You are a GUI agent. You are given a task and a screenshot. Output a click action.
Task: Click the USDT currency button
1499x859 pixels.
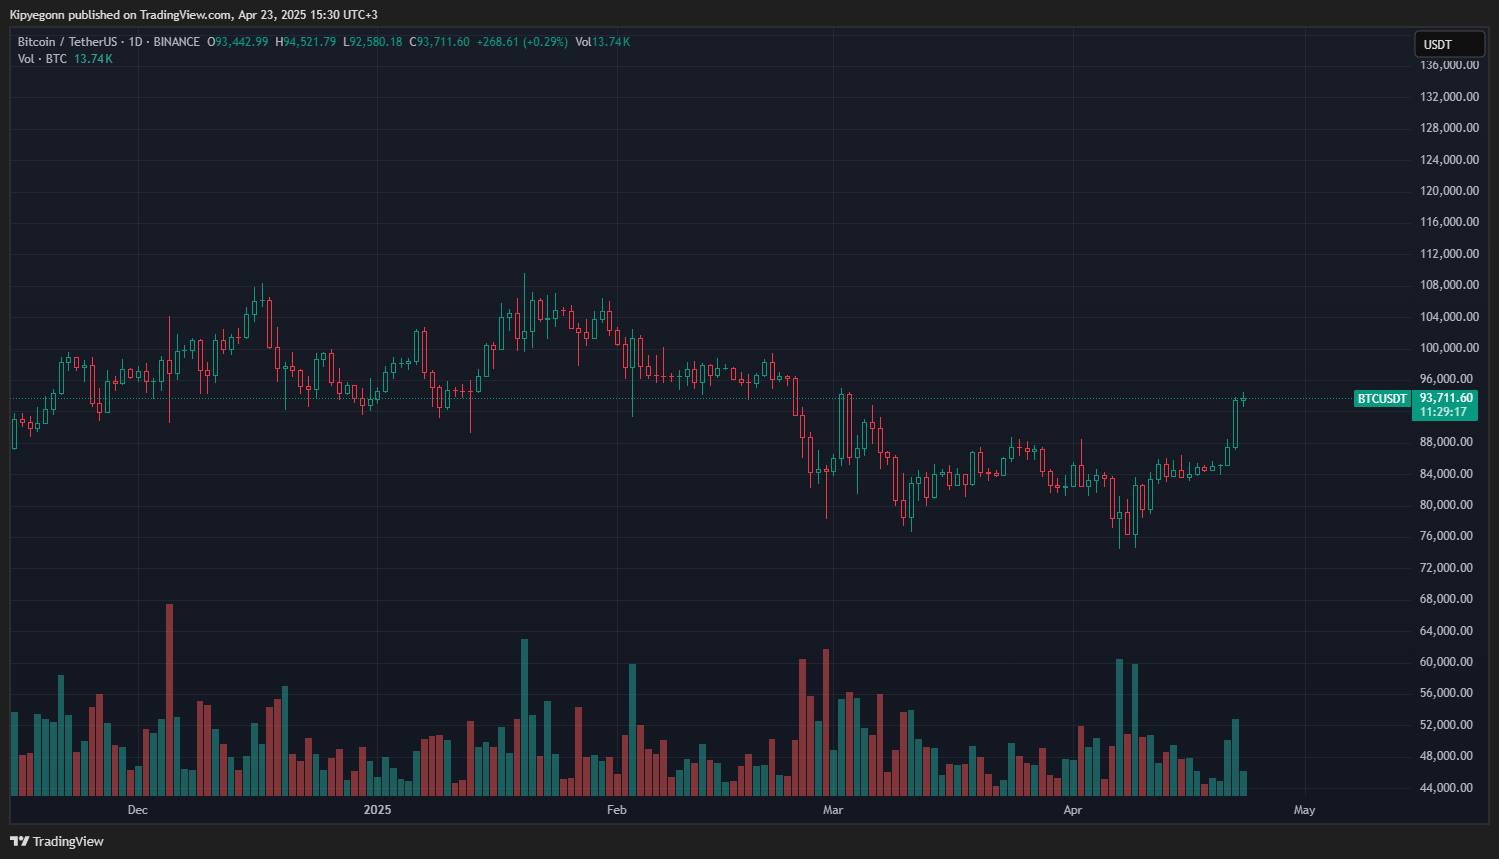click(x=1449, y=44)
